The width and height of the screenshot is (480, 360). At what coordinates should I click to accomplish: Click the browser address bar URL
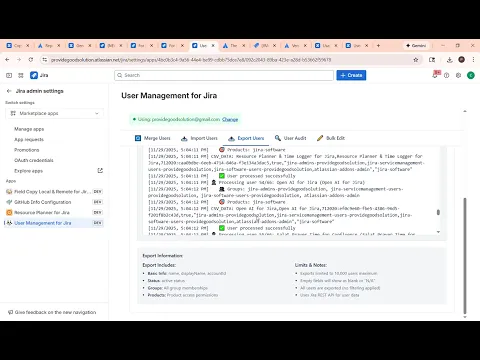click(191, 60)
